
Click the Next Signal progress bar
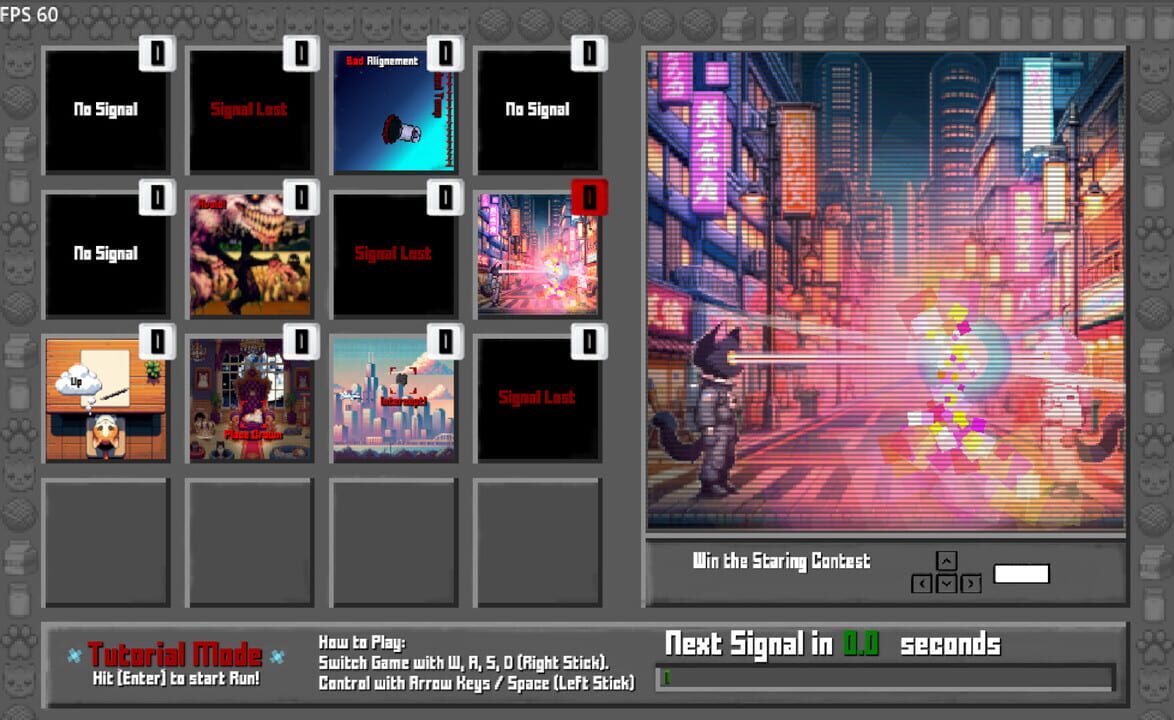[885, 678]
